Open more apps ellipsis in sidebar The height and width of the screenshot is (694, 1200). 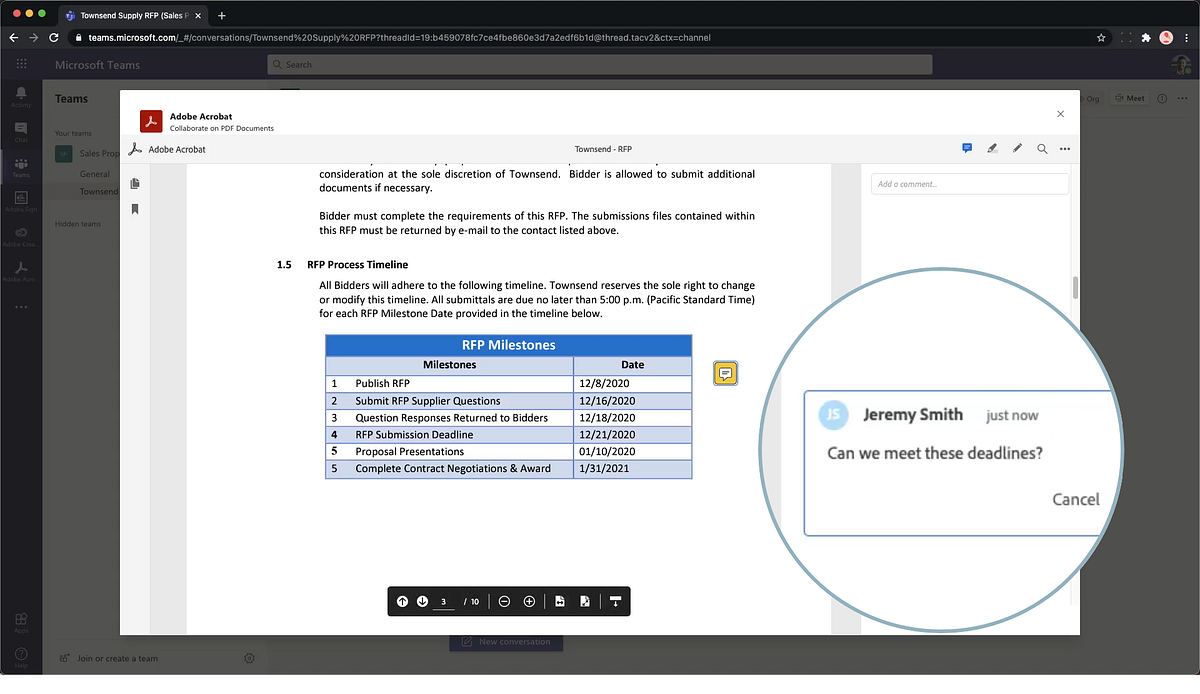(21, 306)
